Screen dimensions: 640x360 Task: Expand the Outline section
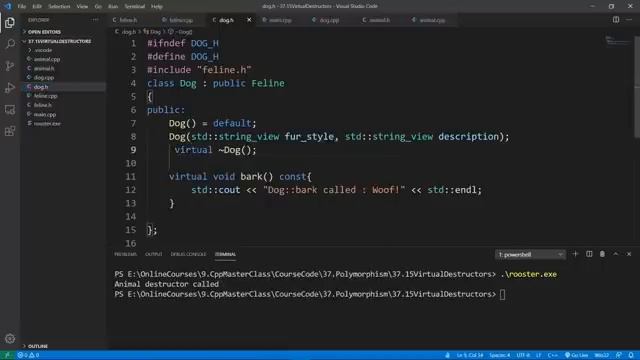(x=38, y=346)
